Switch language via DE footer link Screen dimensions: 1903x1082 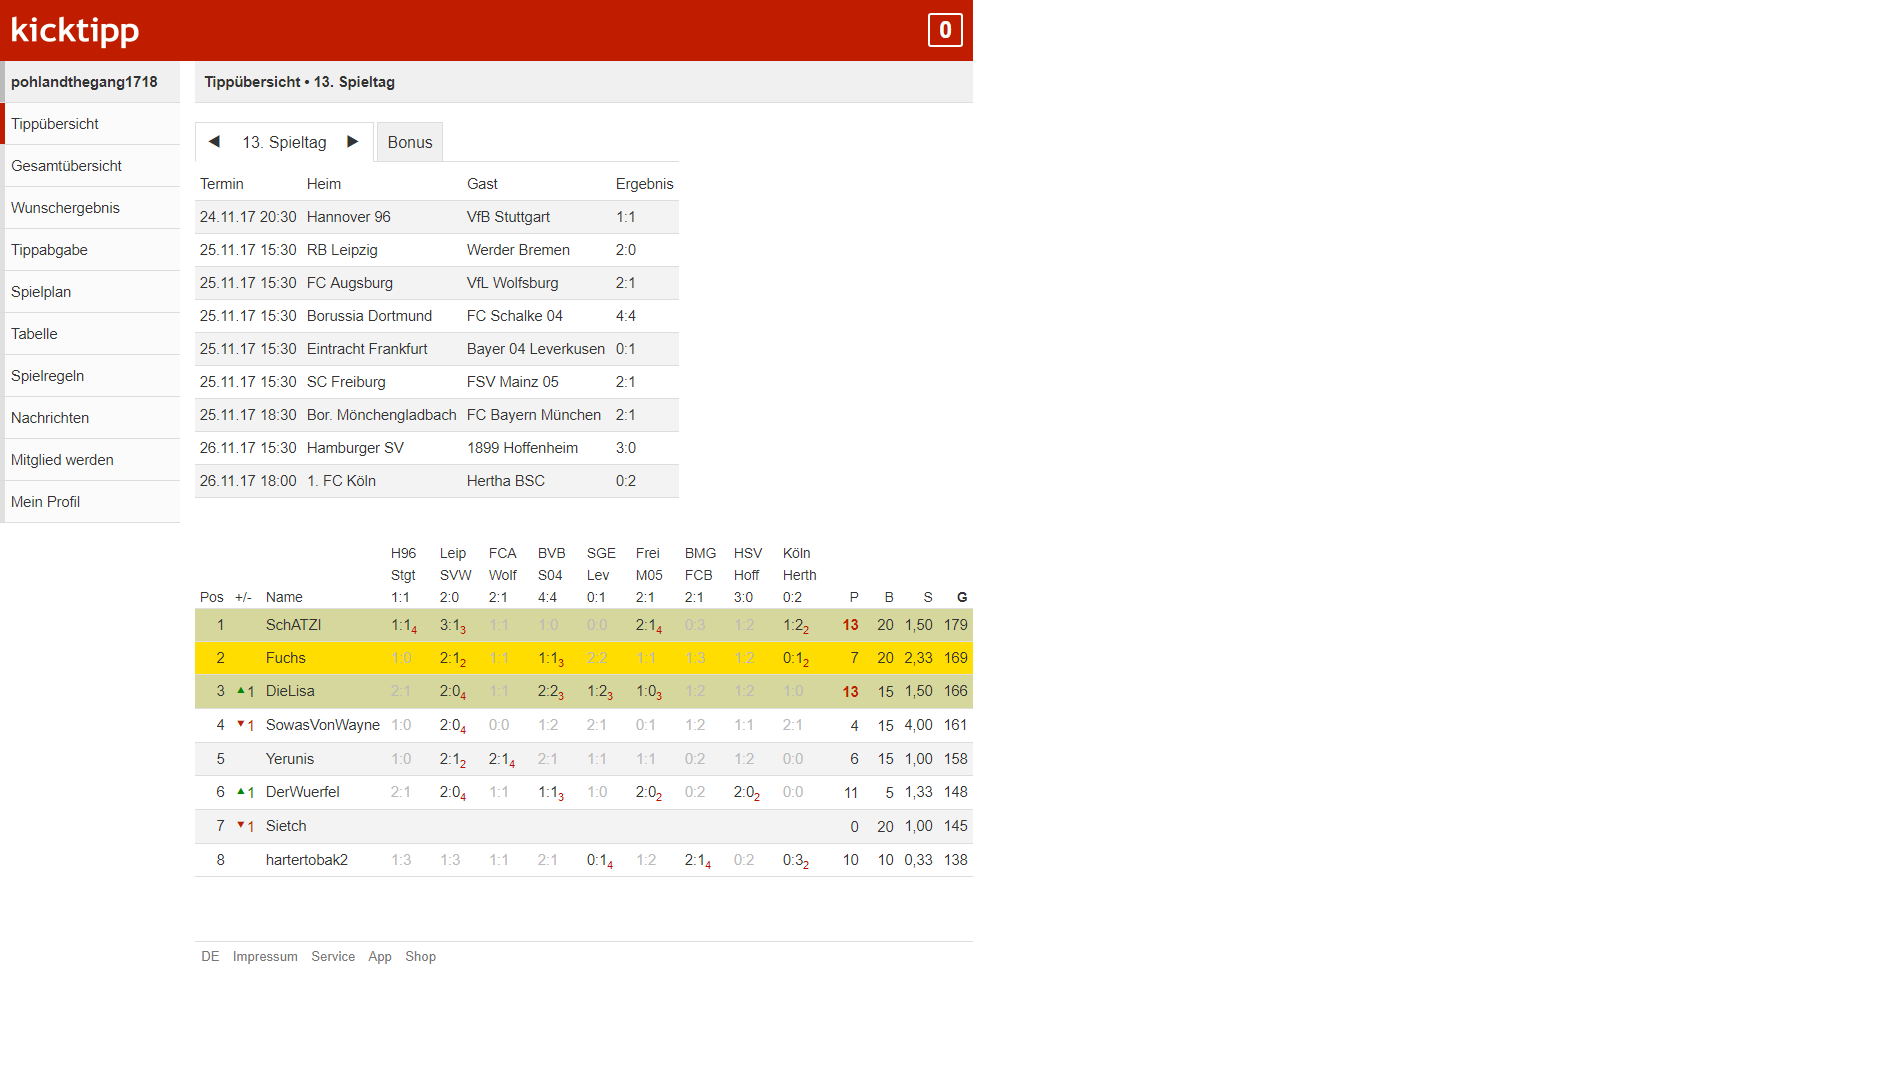point(210,957)
